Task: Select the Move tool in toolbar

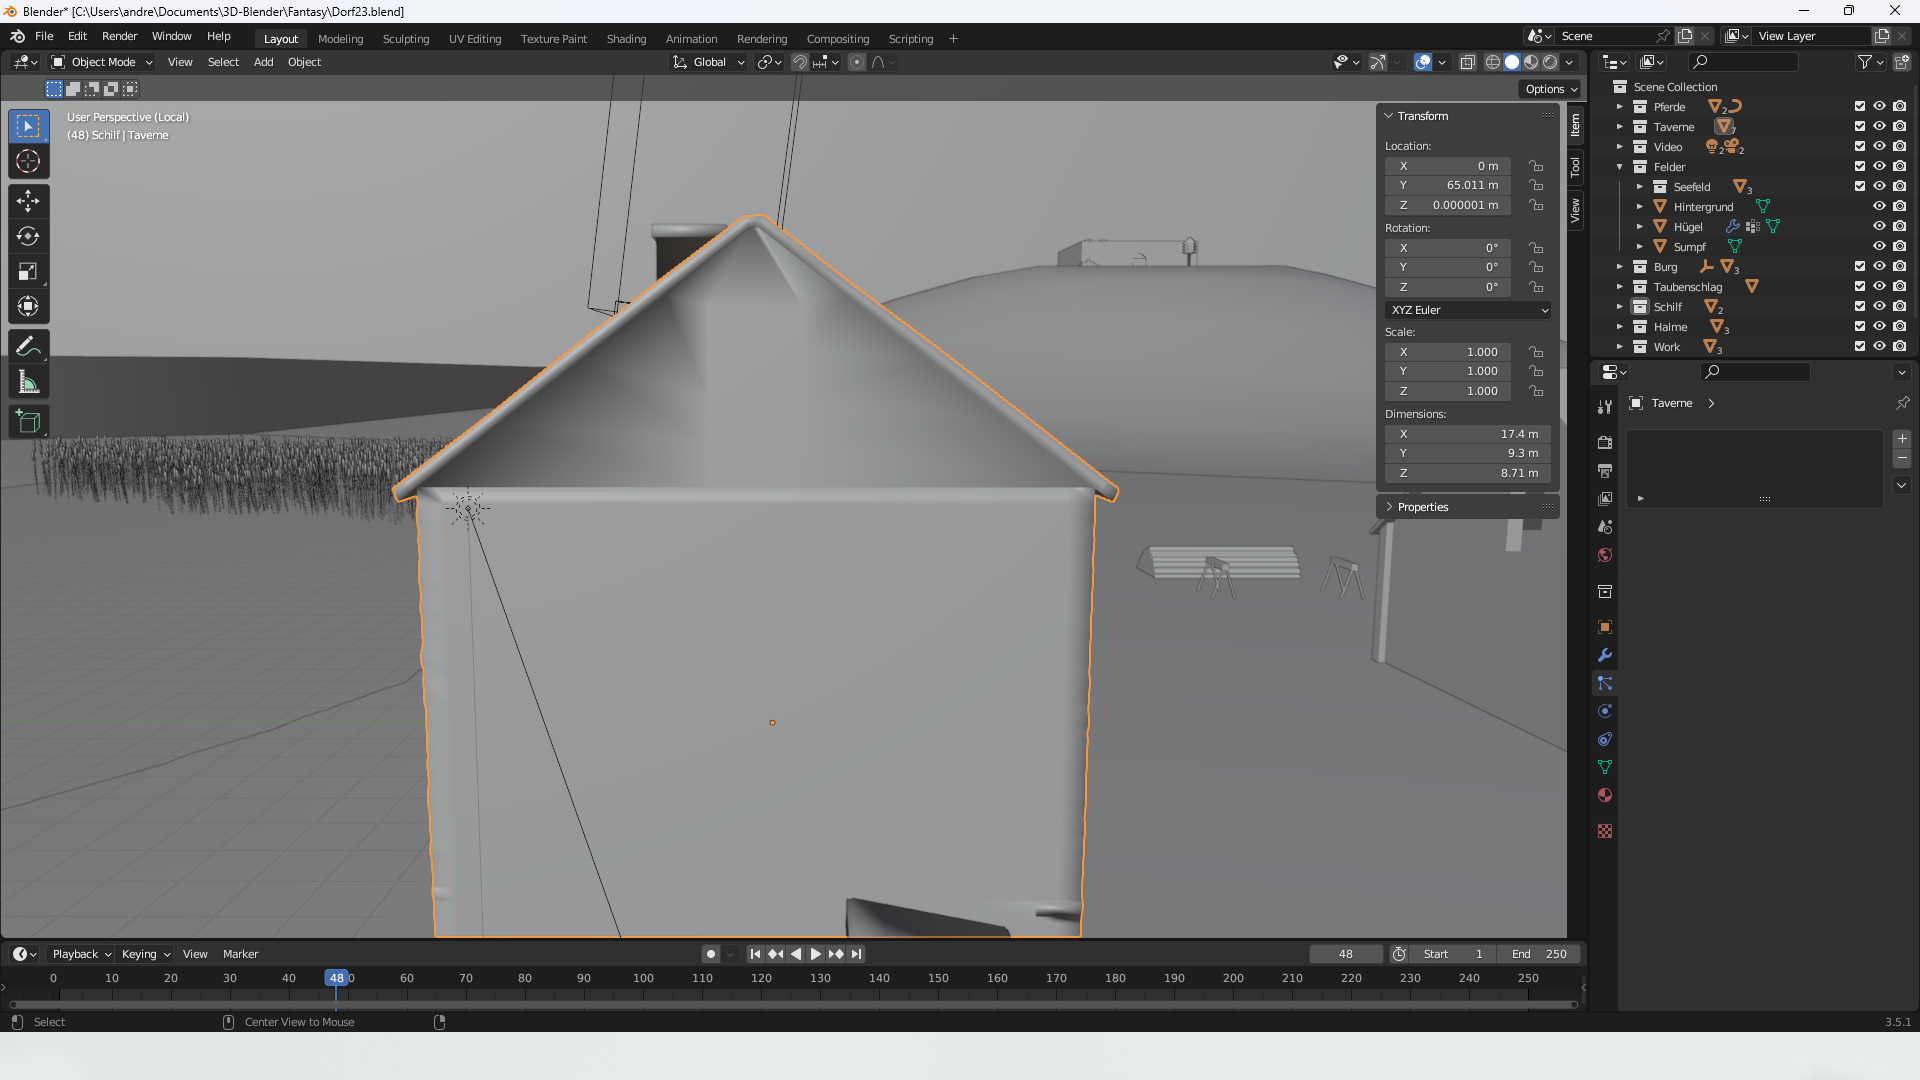Action: point(28,201)
